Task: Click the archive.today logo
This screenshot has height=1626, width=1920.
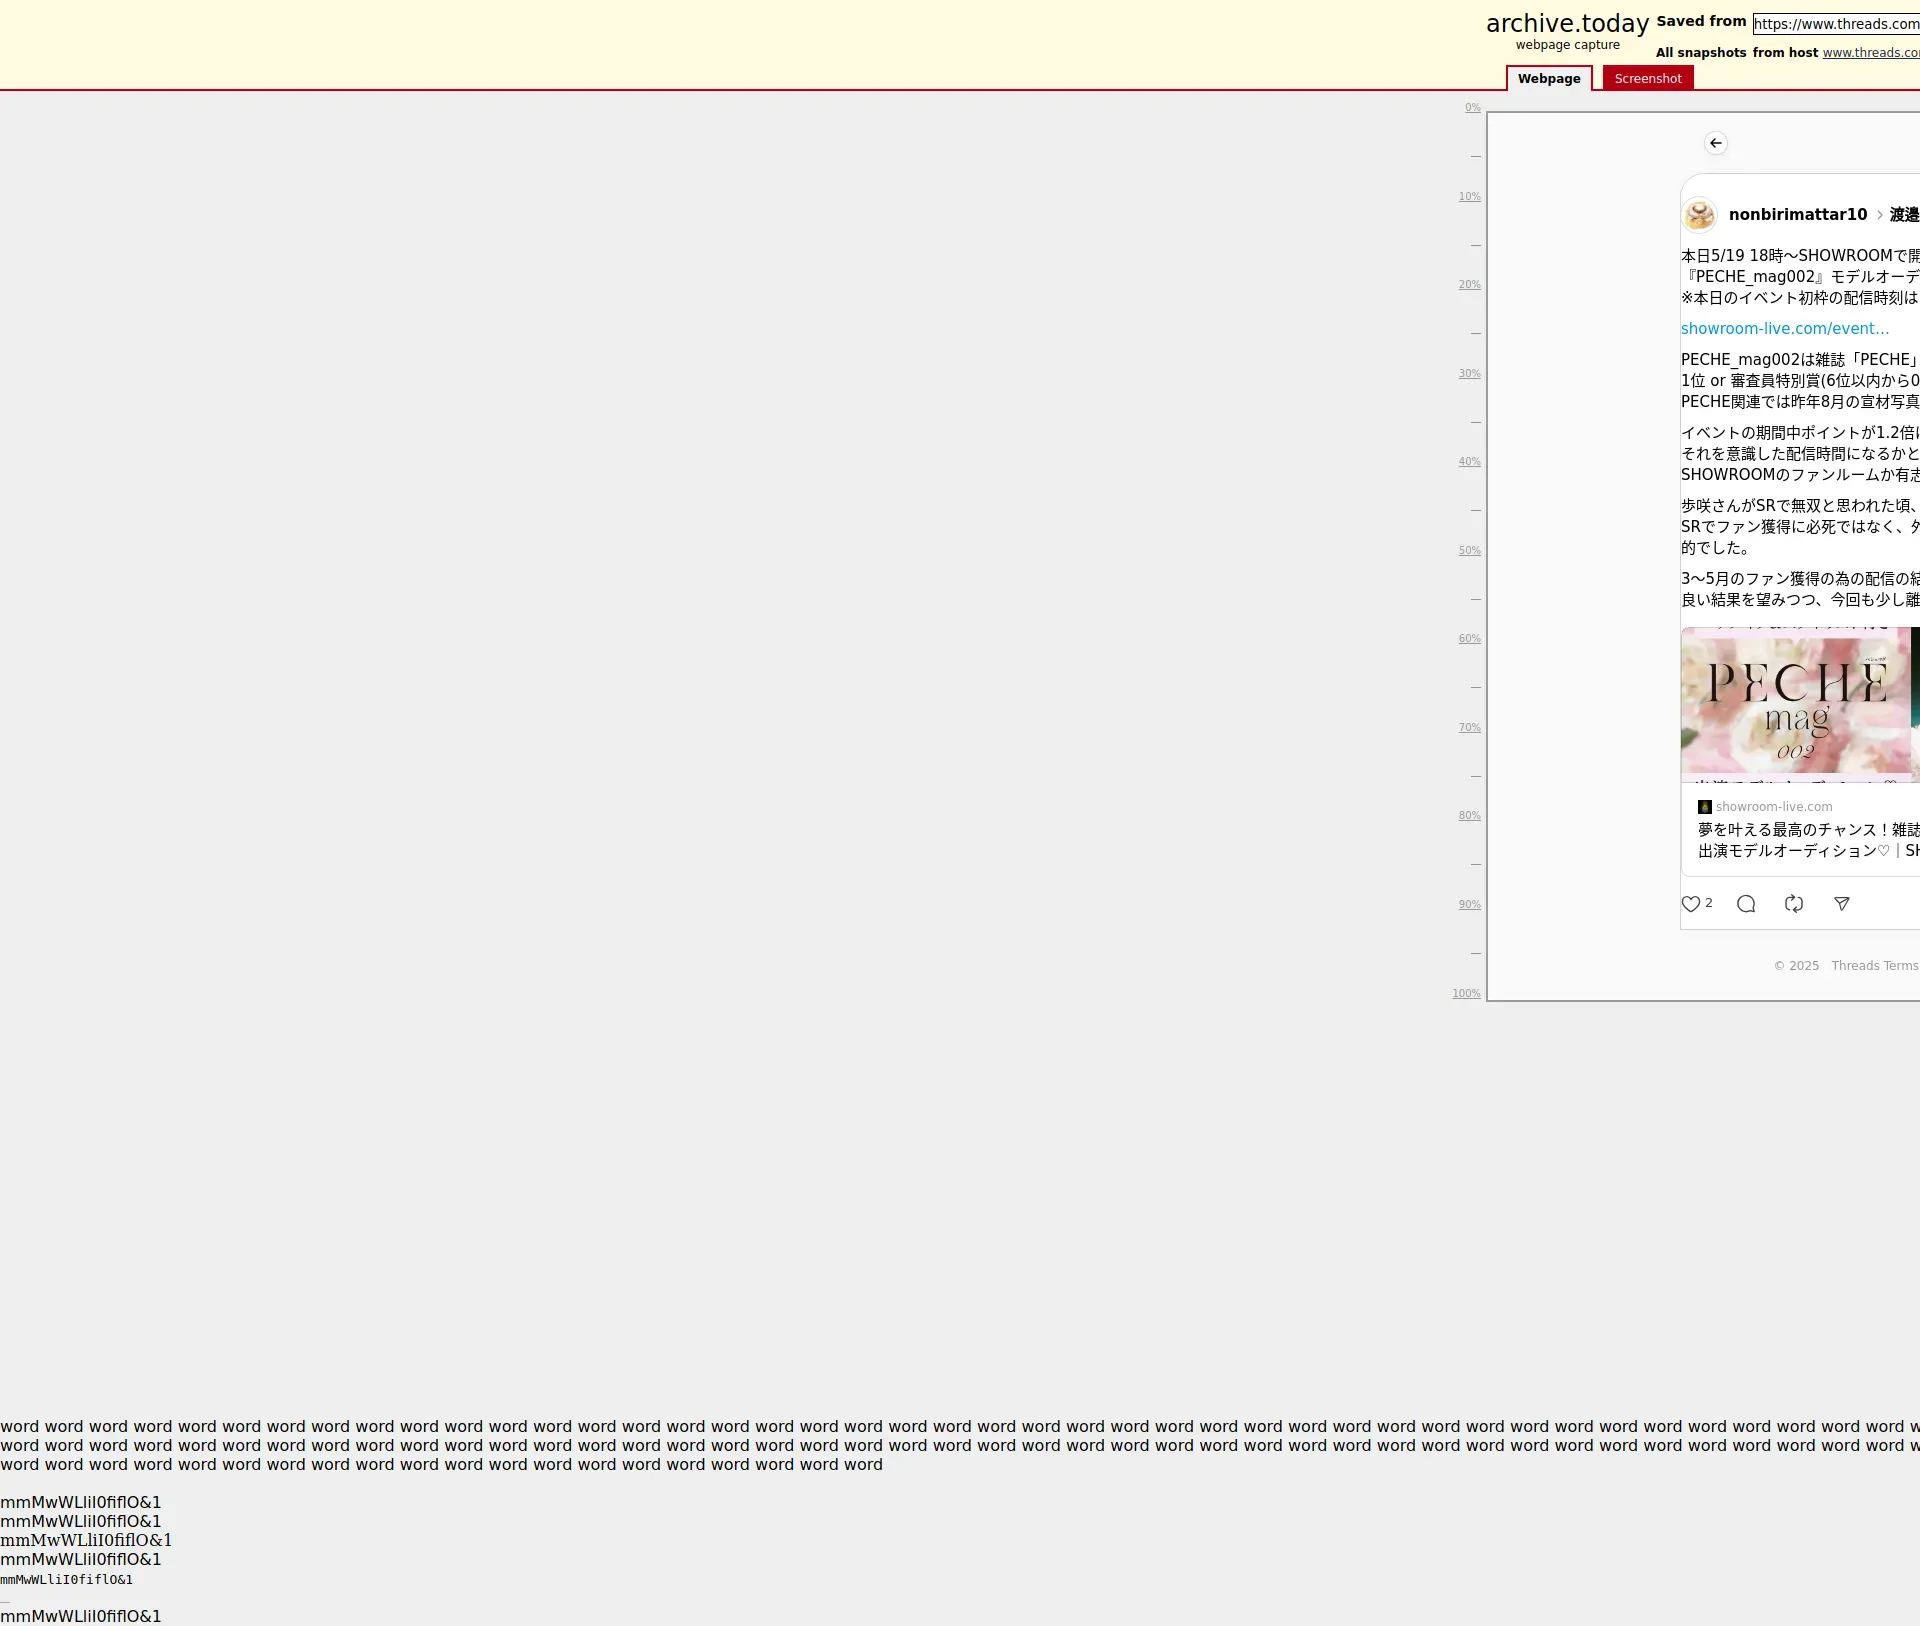Action: [x=1567, y=24]
